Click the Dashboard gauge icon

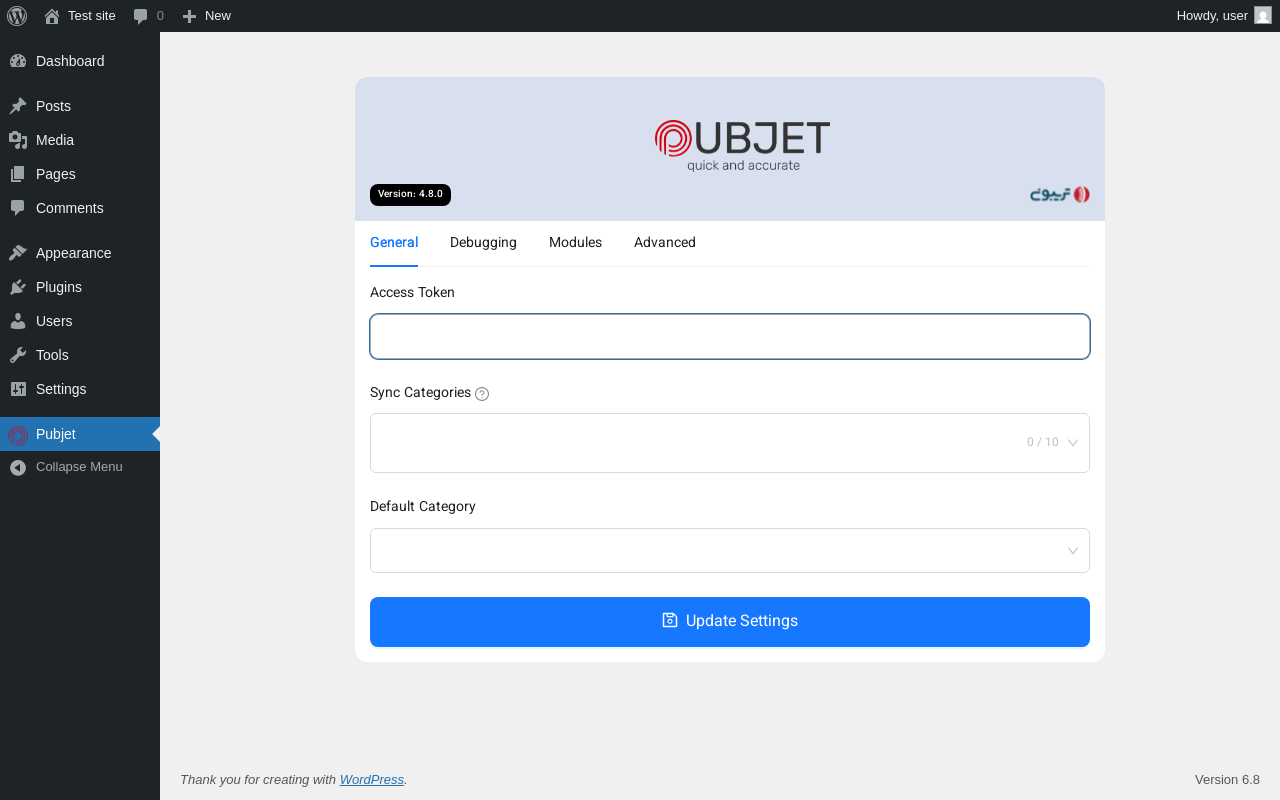click(18, 61)
